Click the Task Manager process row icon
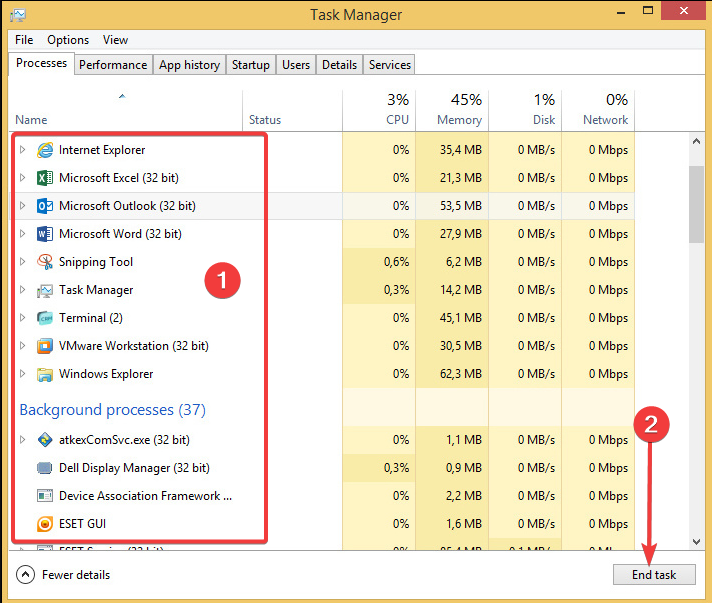The width and height of the screenshot is (712, 603). (x=44, y=290)
